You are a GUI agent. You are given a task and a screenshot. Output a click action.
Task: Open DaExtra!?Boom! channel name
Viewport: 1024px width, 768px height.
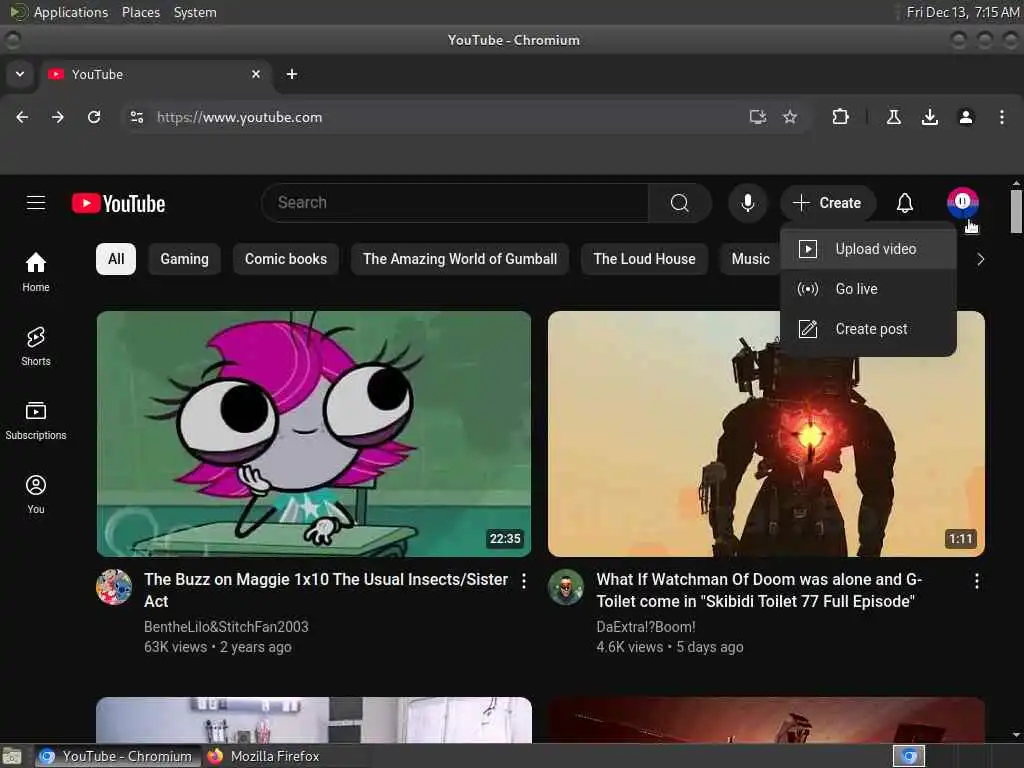(x=646, y=627)
